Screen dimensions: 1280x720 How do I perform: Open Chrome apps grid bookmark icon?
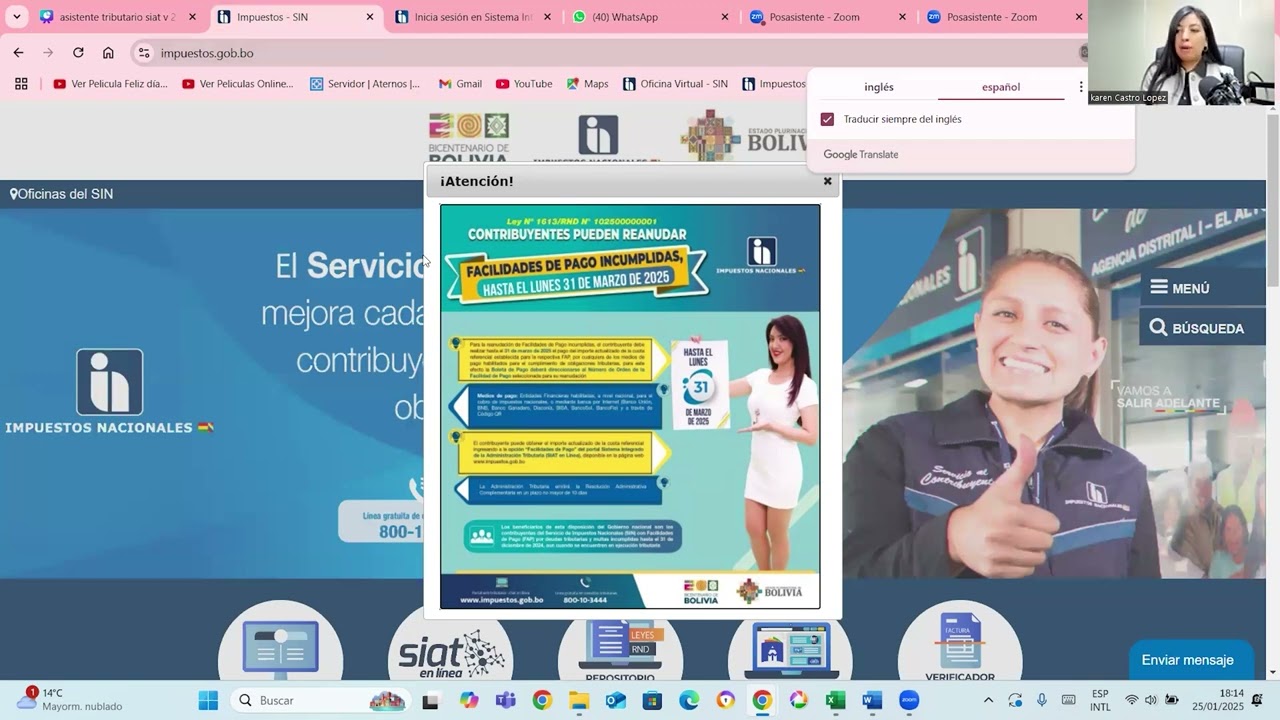click(x=21, y=84)
